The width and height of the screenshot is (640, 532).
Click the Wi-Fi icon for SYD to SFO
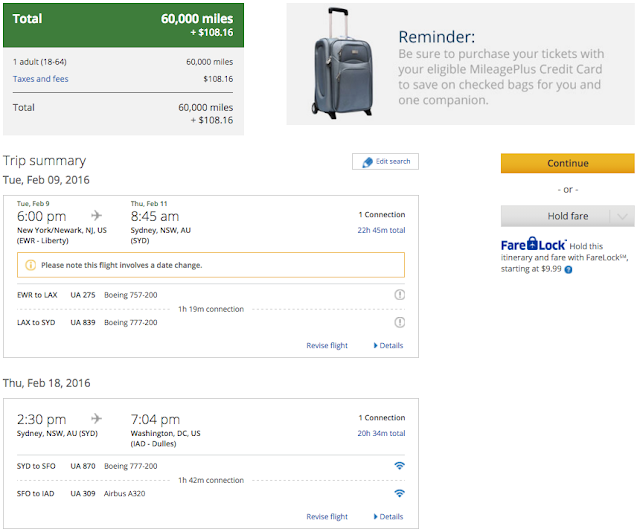pos(399,466)
